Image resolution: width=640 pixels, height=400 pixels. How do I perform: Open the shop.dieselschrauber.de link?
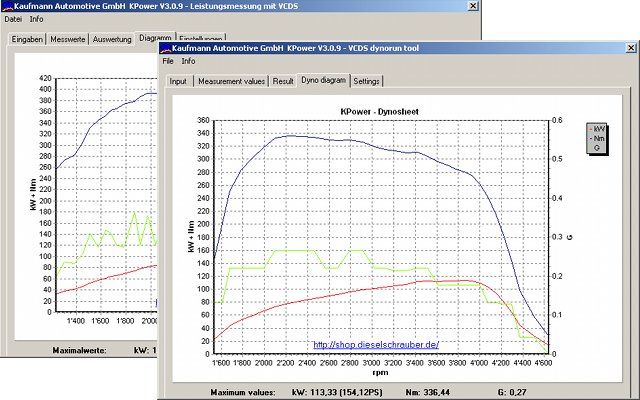376,345
